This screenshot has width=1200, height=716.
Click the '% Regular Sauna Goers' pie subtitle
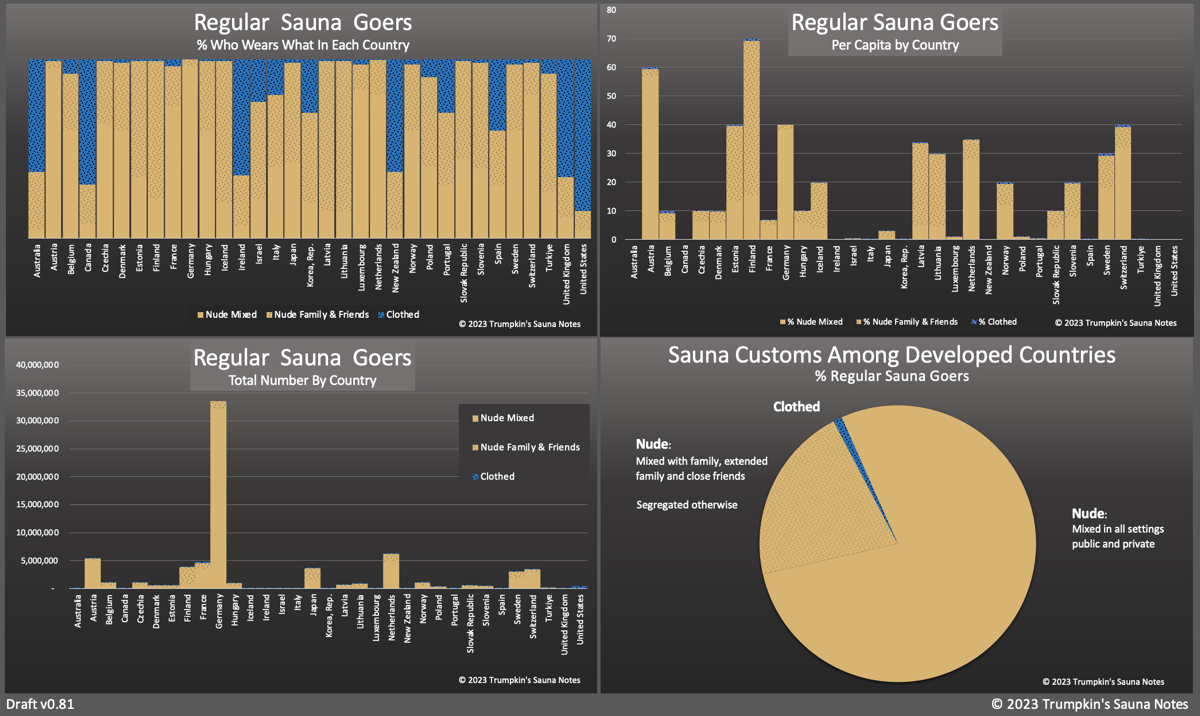(892, 376)
